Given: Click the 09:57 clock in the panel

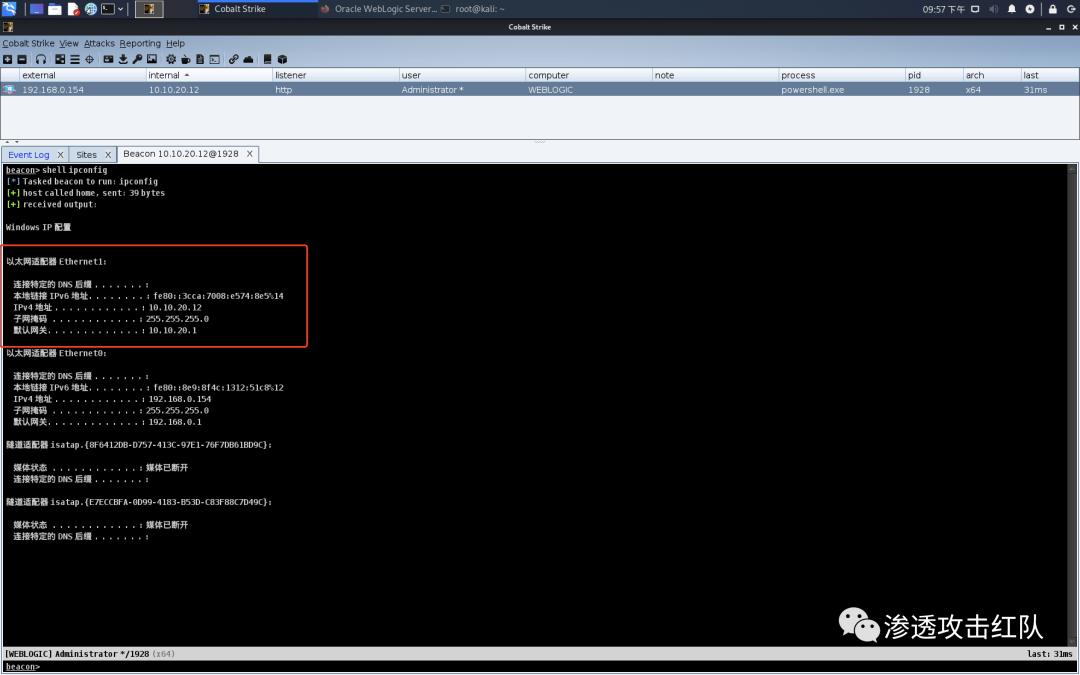Looking at the screenshot, I should pos(944,9).
